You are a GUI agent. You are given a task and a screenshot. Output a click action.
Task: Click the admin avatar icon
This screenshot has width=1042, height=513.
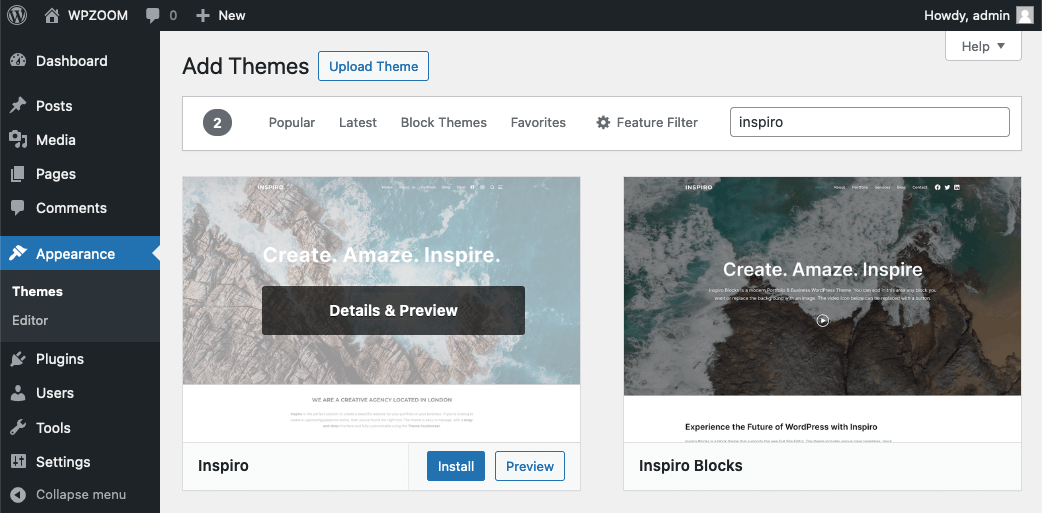[1025, 15]
